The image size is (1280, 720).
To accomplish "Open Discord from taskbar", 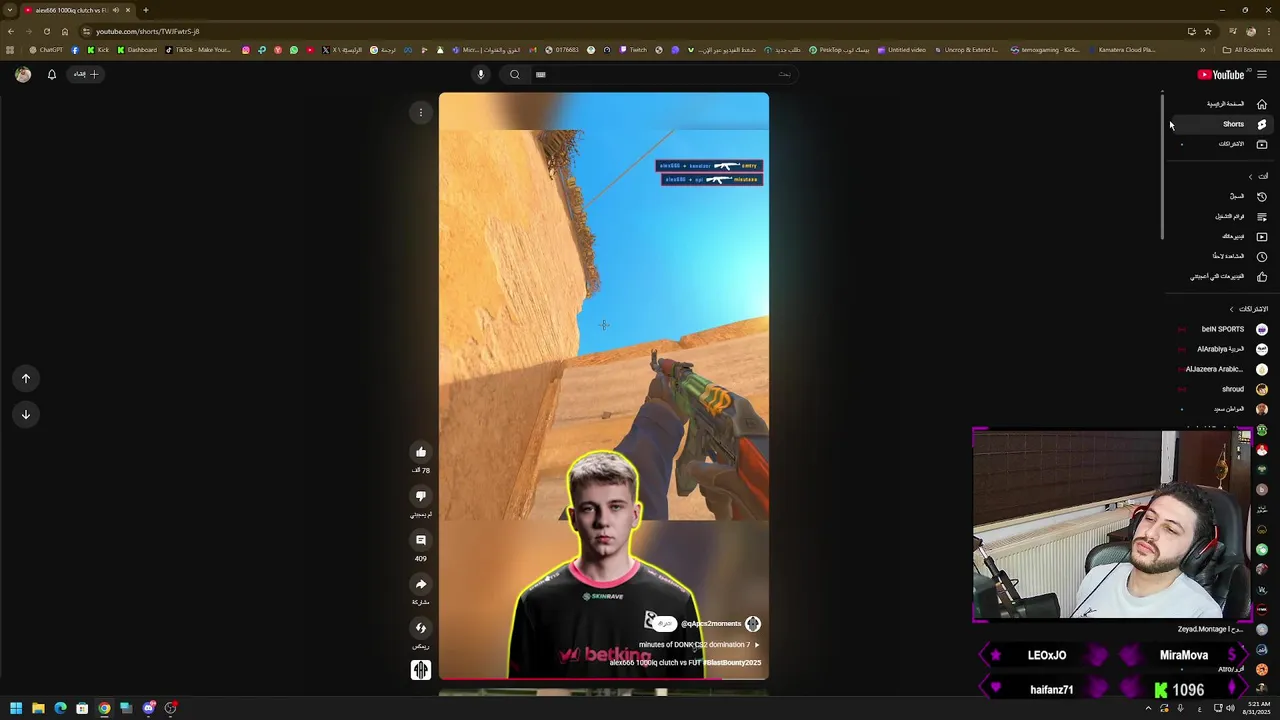I will coord(148,708).
